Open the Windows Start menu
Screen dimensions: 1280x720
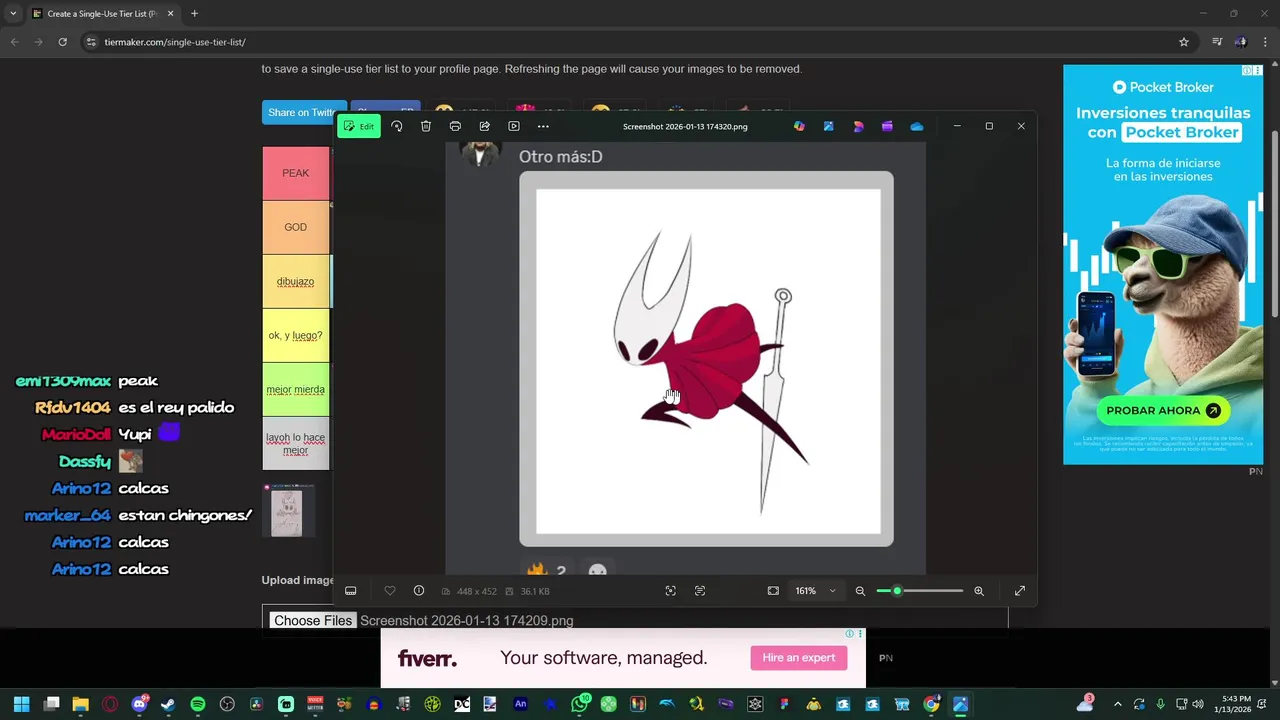[22, 705]
